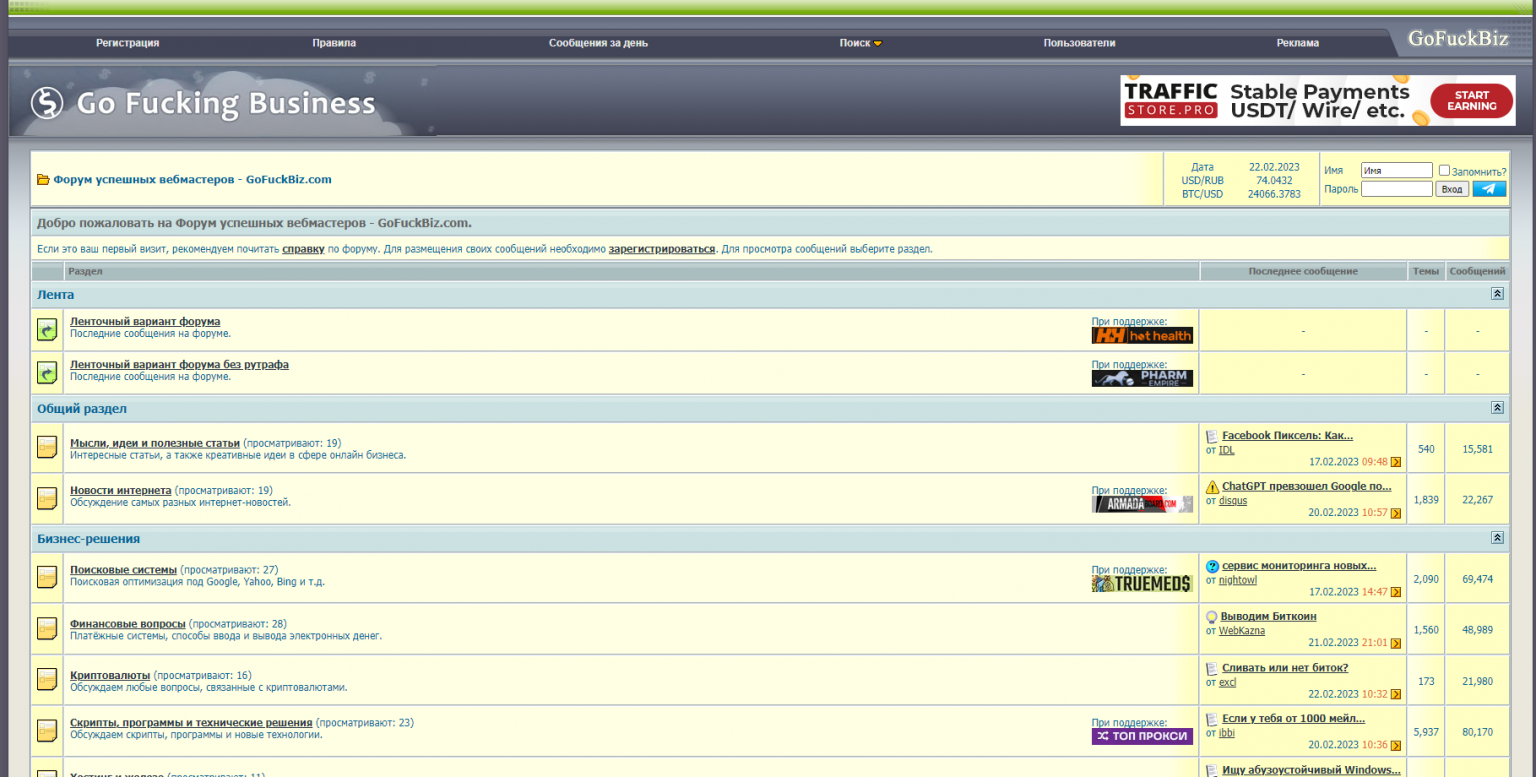Click the TRUEMEDS sponsor banner

1142,584
